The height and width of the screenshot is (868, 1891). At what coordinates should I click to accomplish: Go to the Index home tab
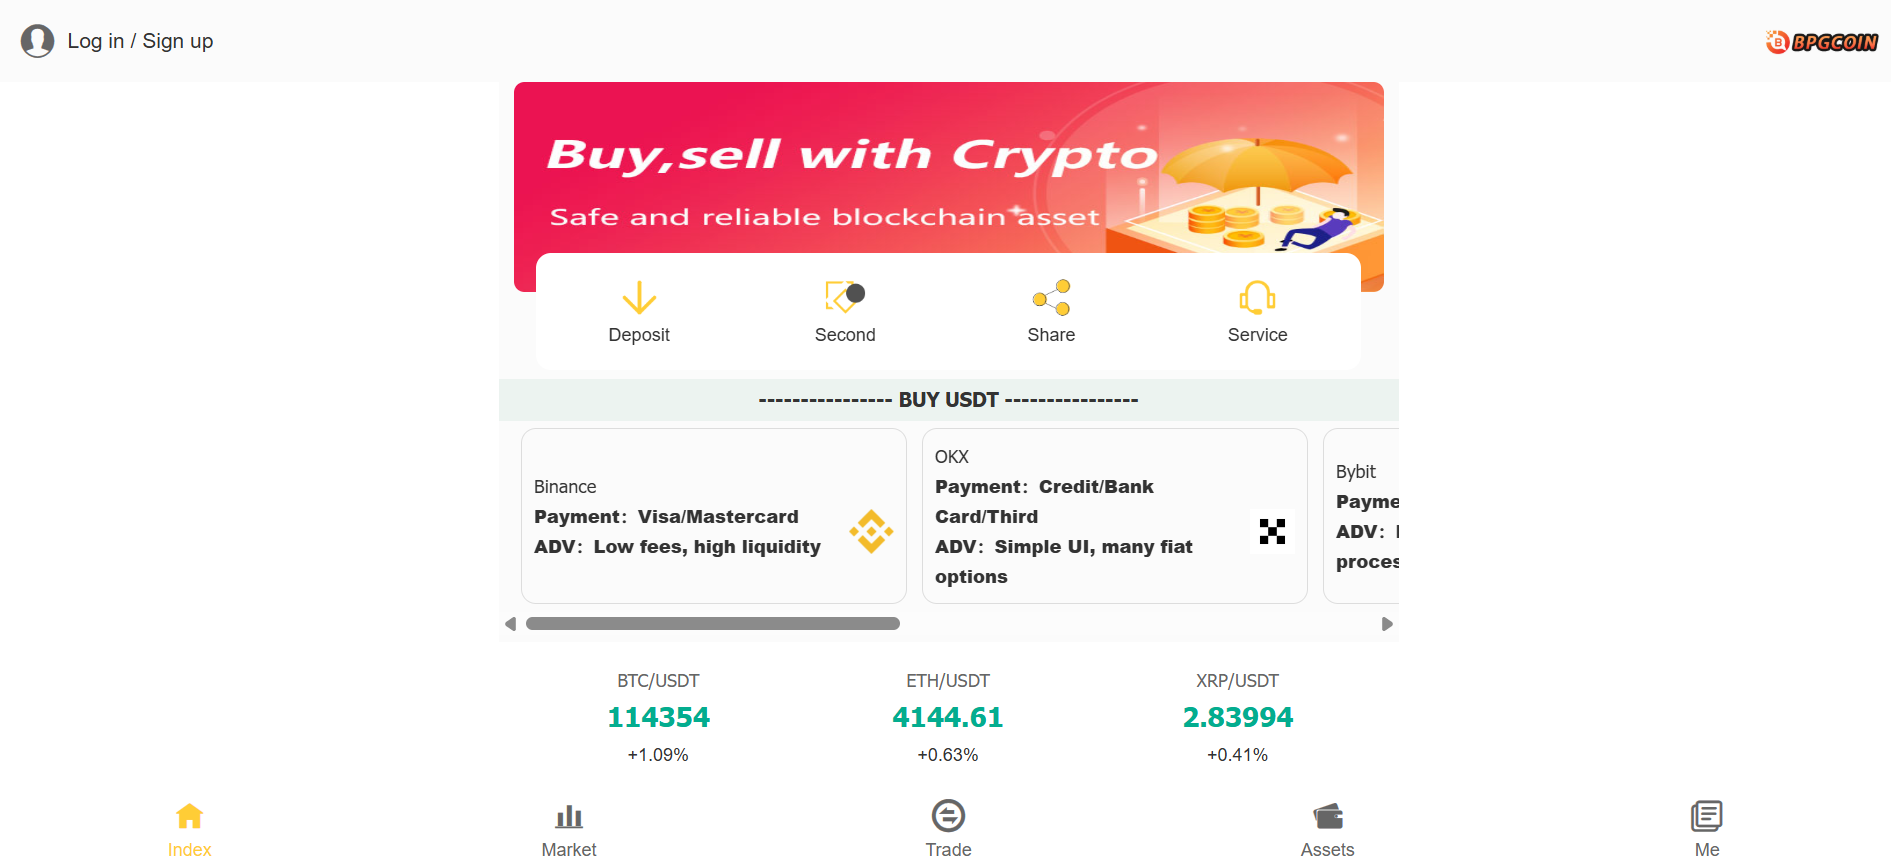pos(189,829)
